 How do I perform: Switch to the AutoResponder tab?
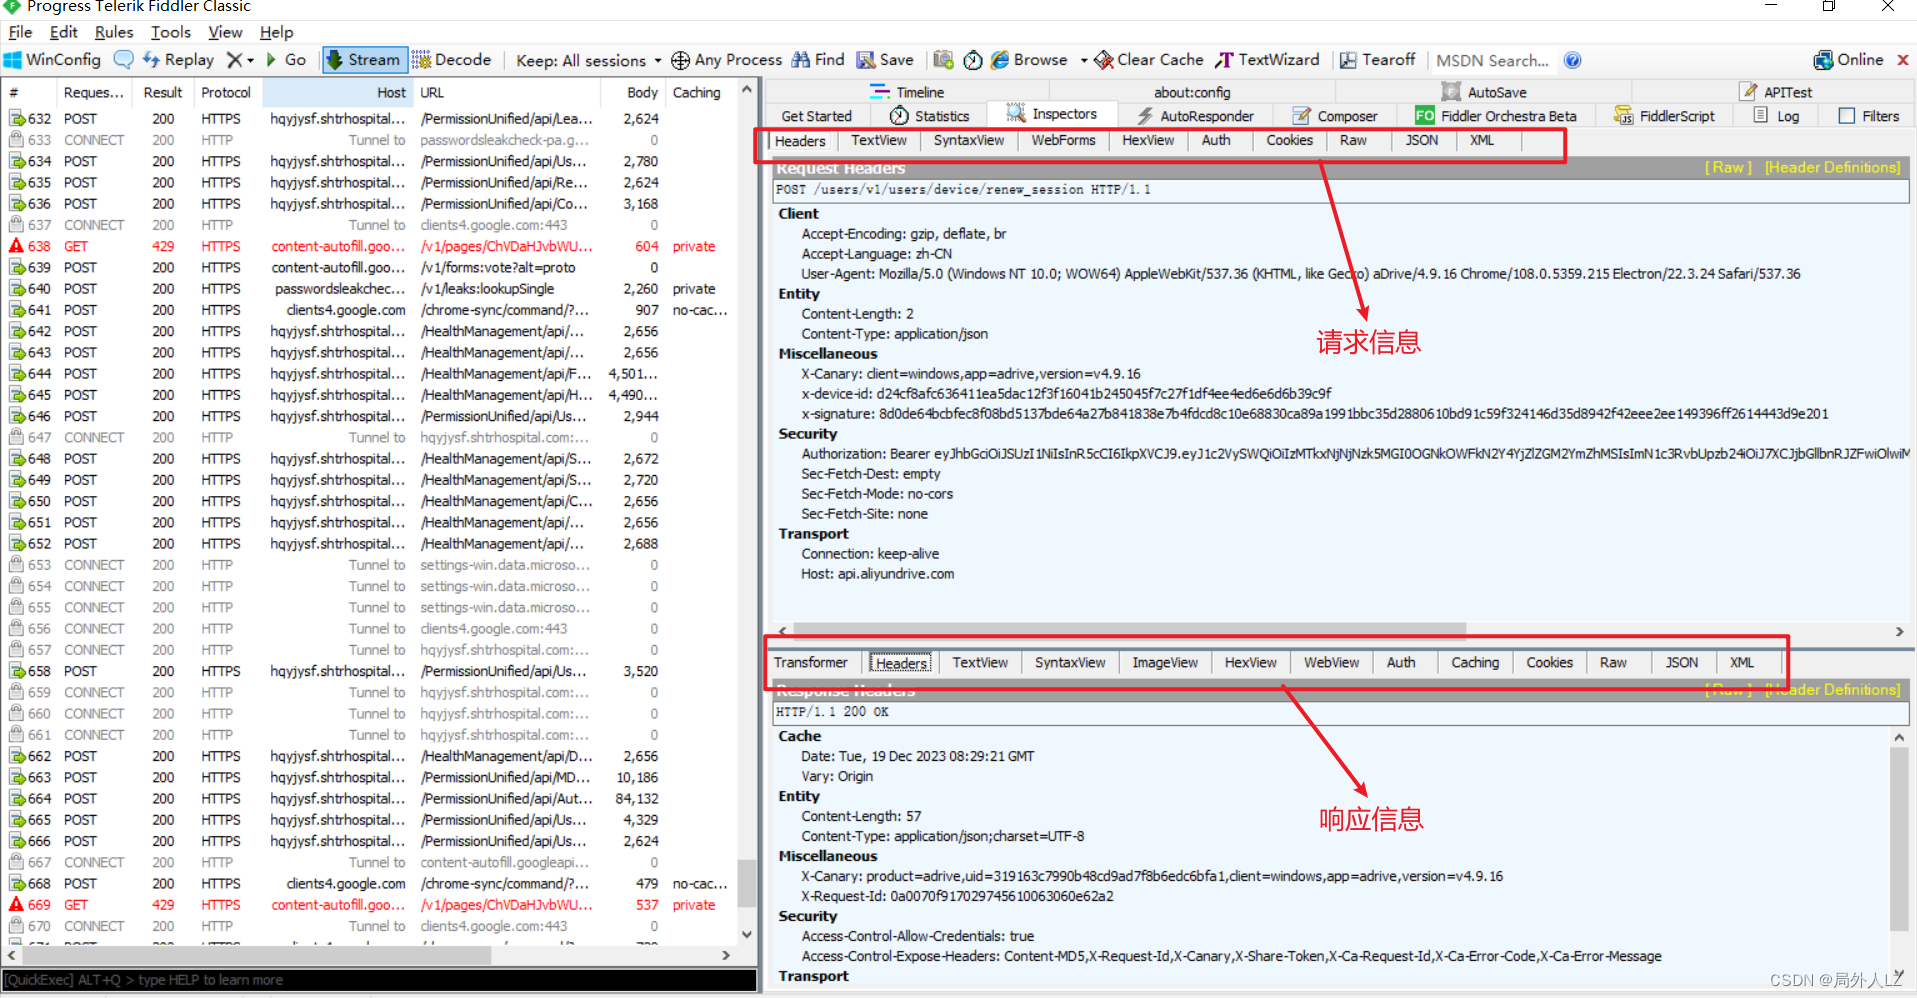[1194, 116]
